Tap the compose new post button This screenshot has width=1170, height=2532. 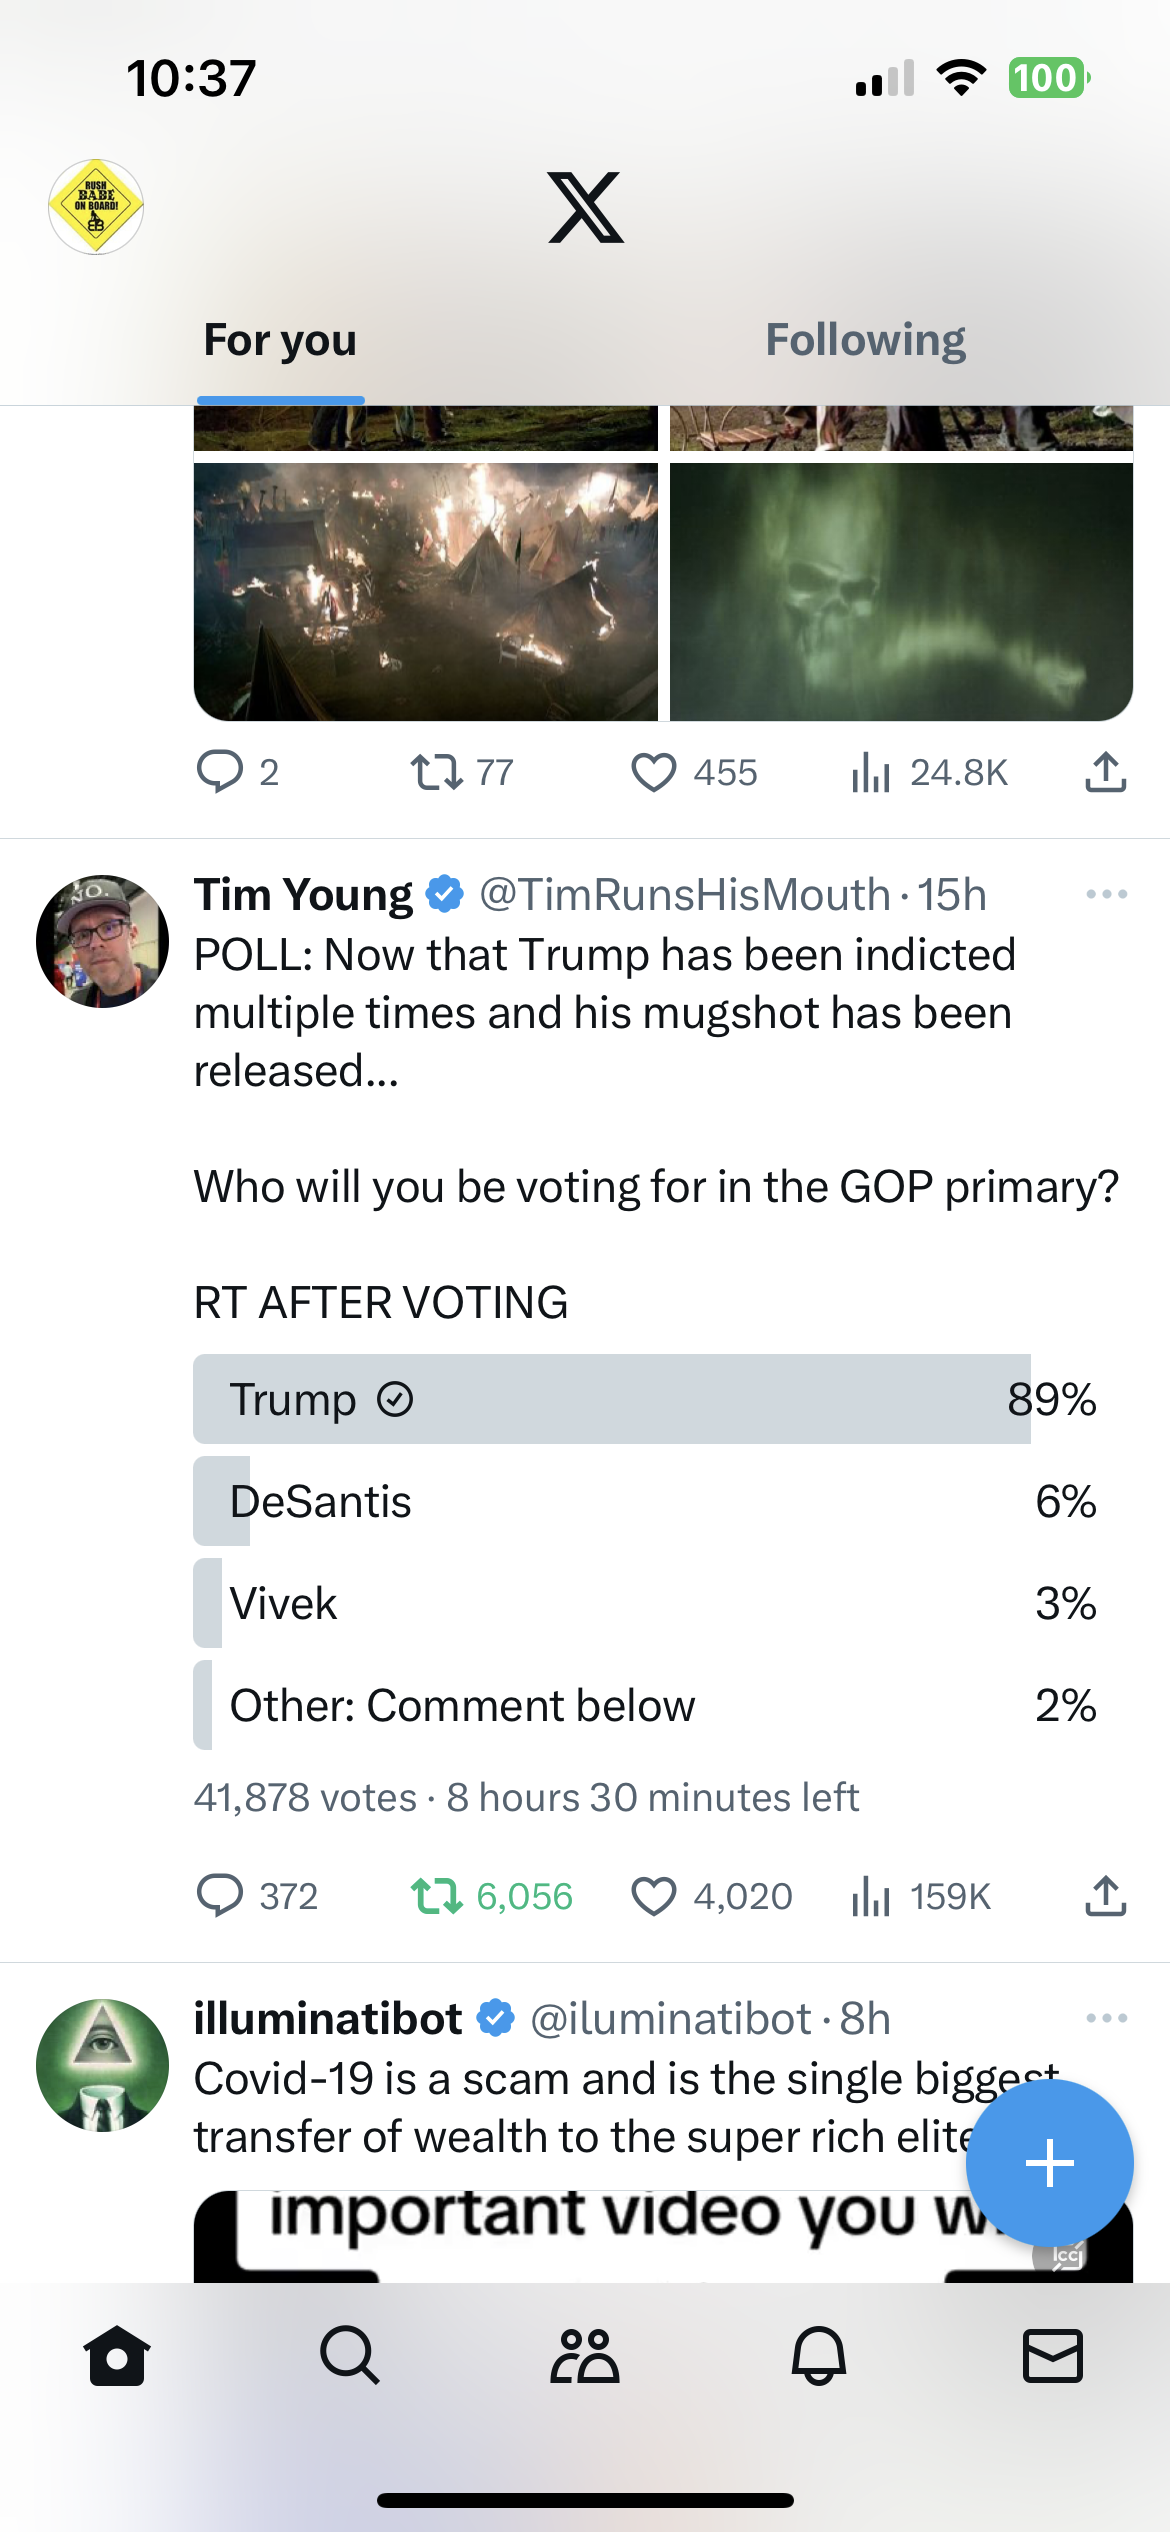[1049, 2164]
